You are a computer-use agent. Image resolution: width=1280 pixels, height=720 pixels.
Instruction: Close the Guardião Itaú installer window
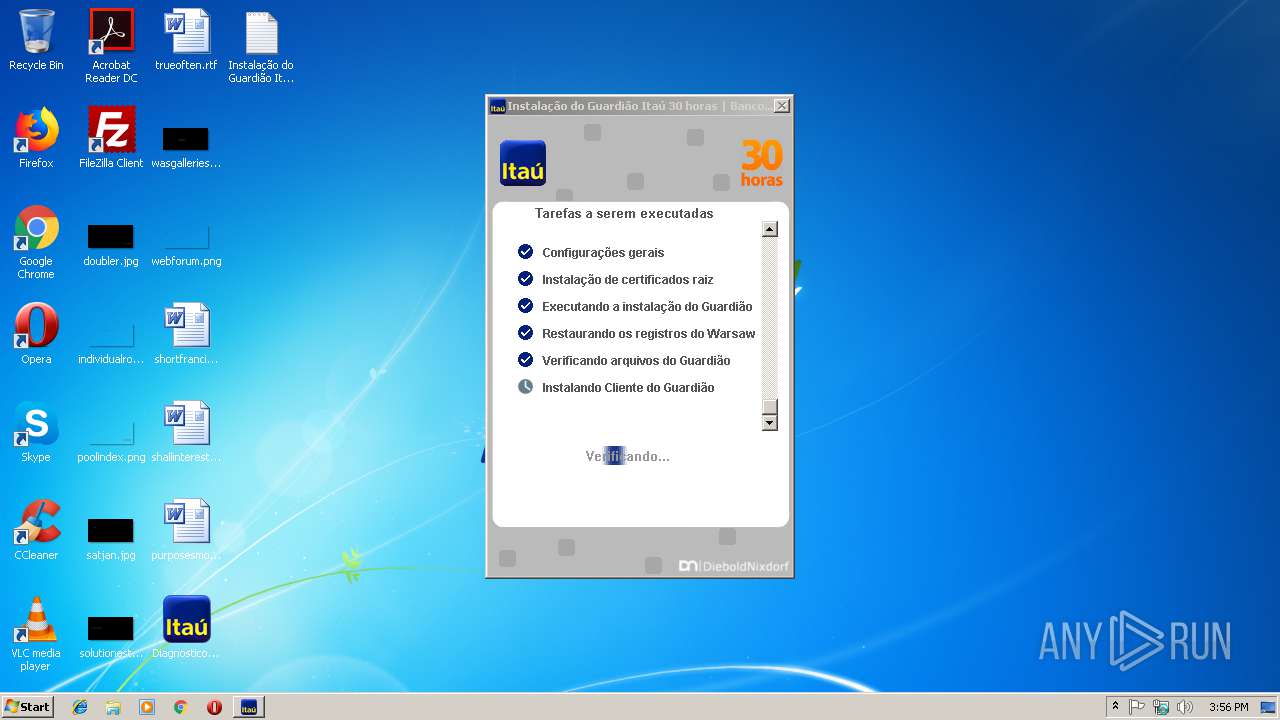782,106
